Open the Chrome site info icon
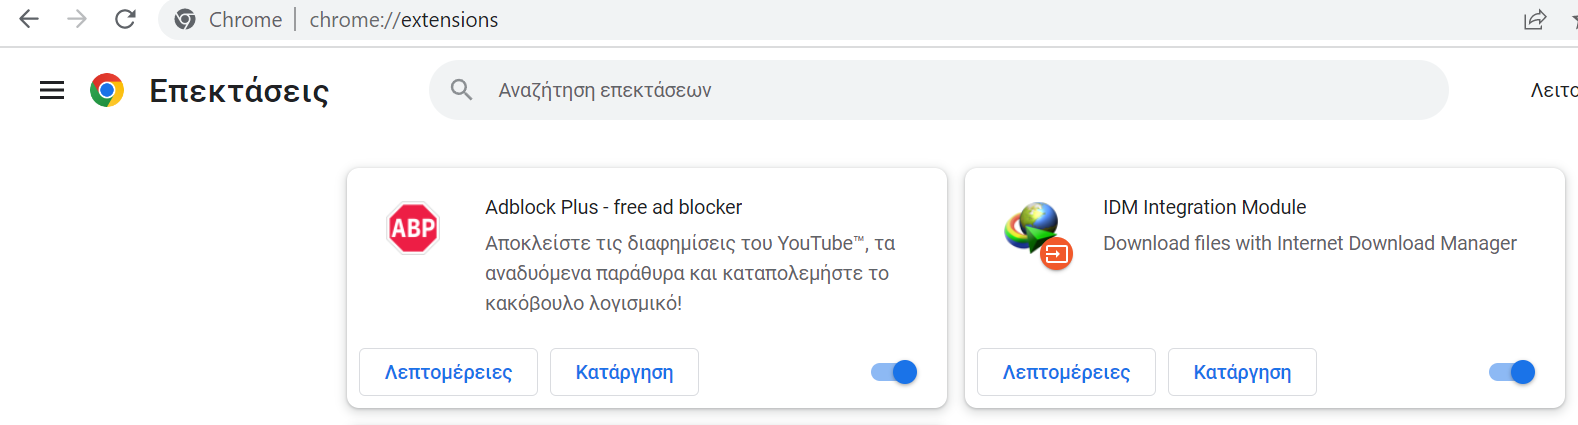Viewport: 1578px width, 425px height. point(185,20)
